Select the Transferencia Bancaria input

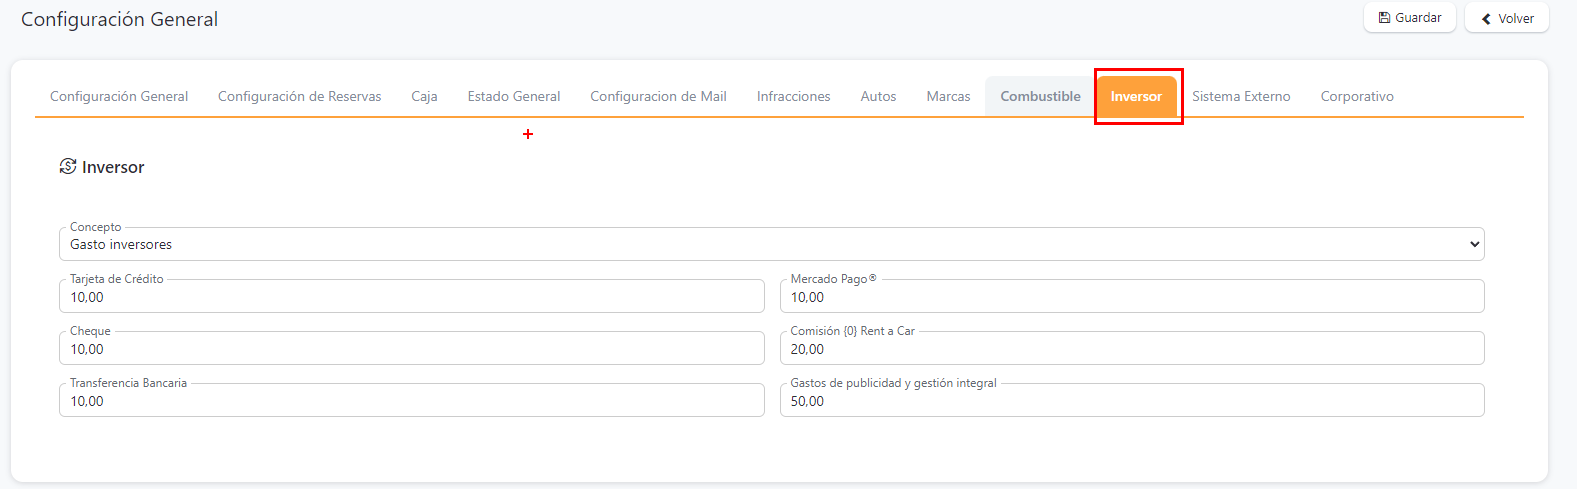point(411,402)
